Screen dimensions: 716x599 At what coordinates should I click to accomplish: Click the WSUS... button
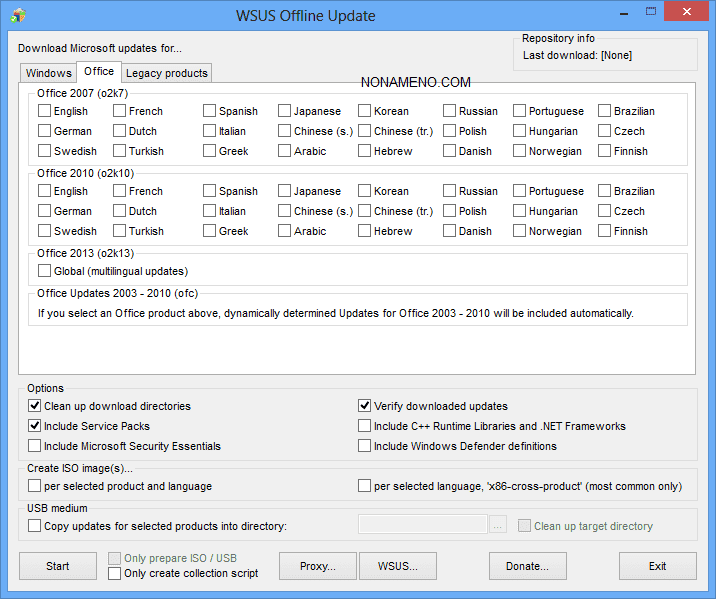pyautogui.click(x=398, y=566)
